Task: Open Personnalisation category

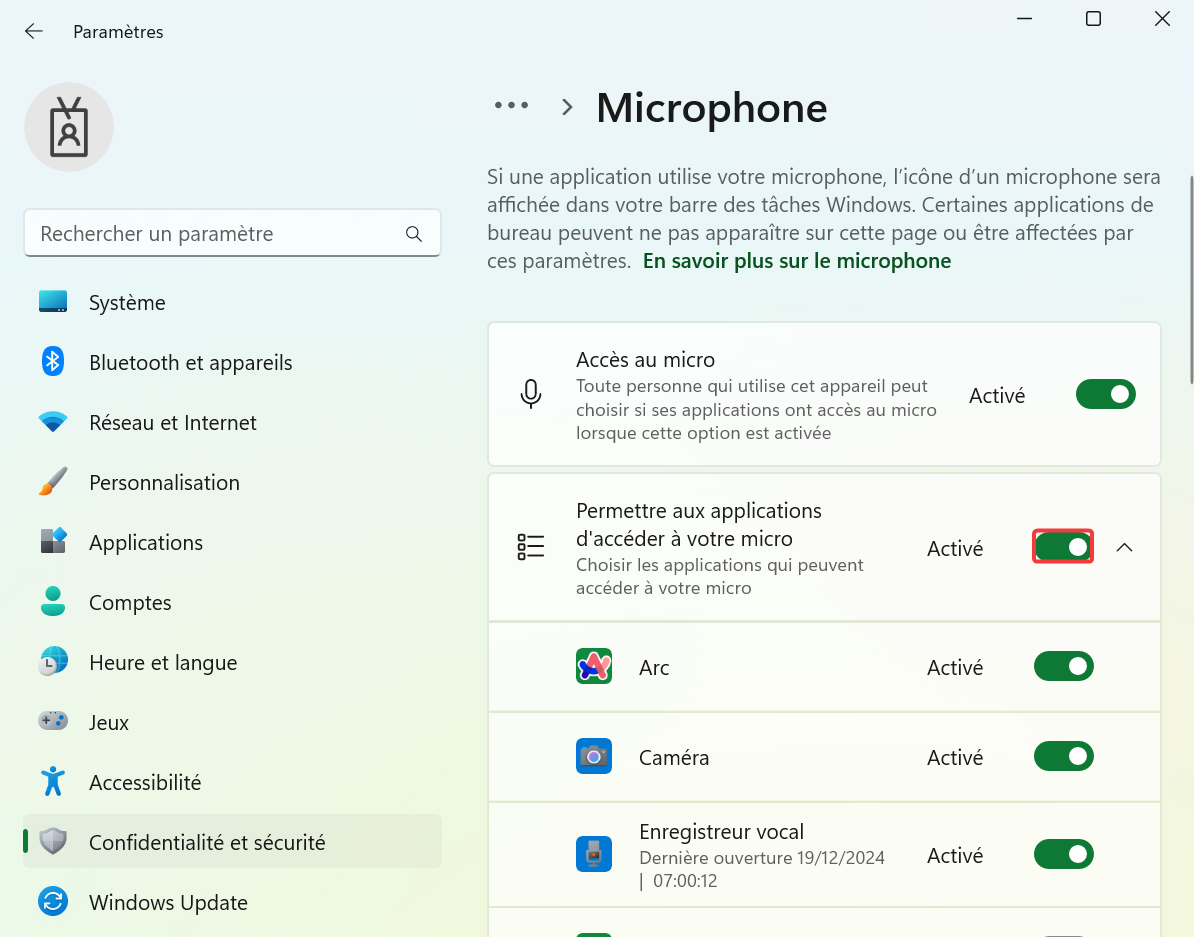Action: coord(232,482)
